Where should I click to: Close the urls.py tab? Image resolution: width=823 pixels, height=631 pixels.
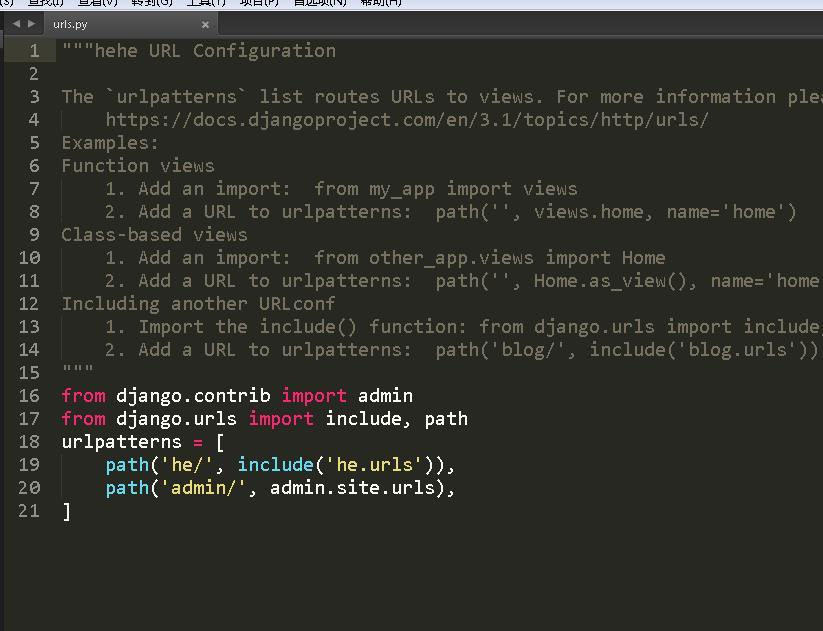click(205, 25)
